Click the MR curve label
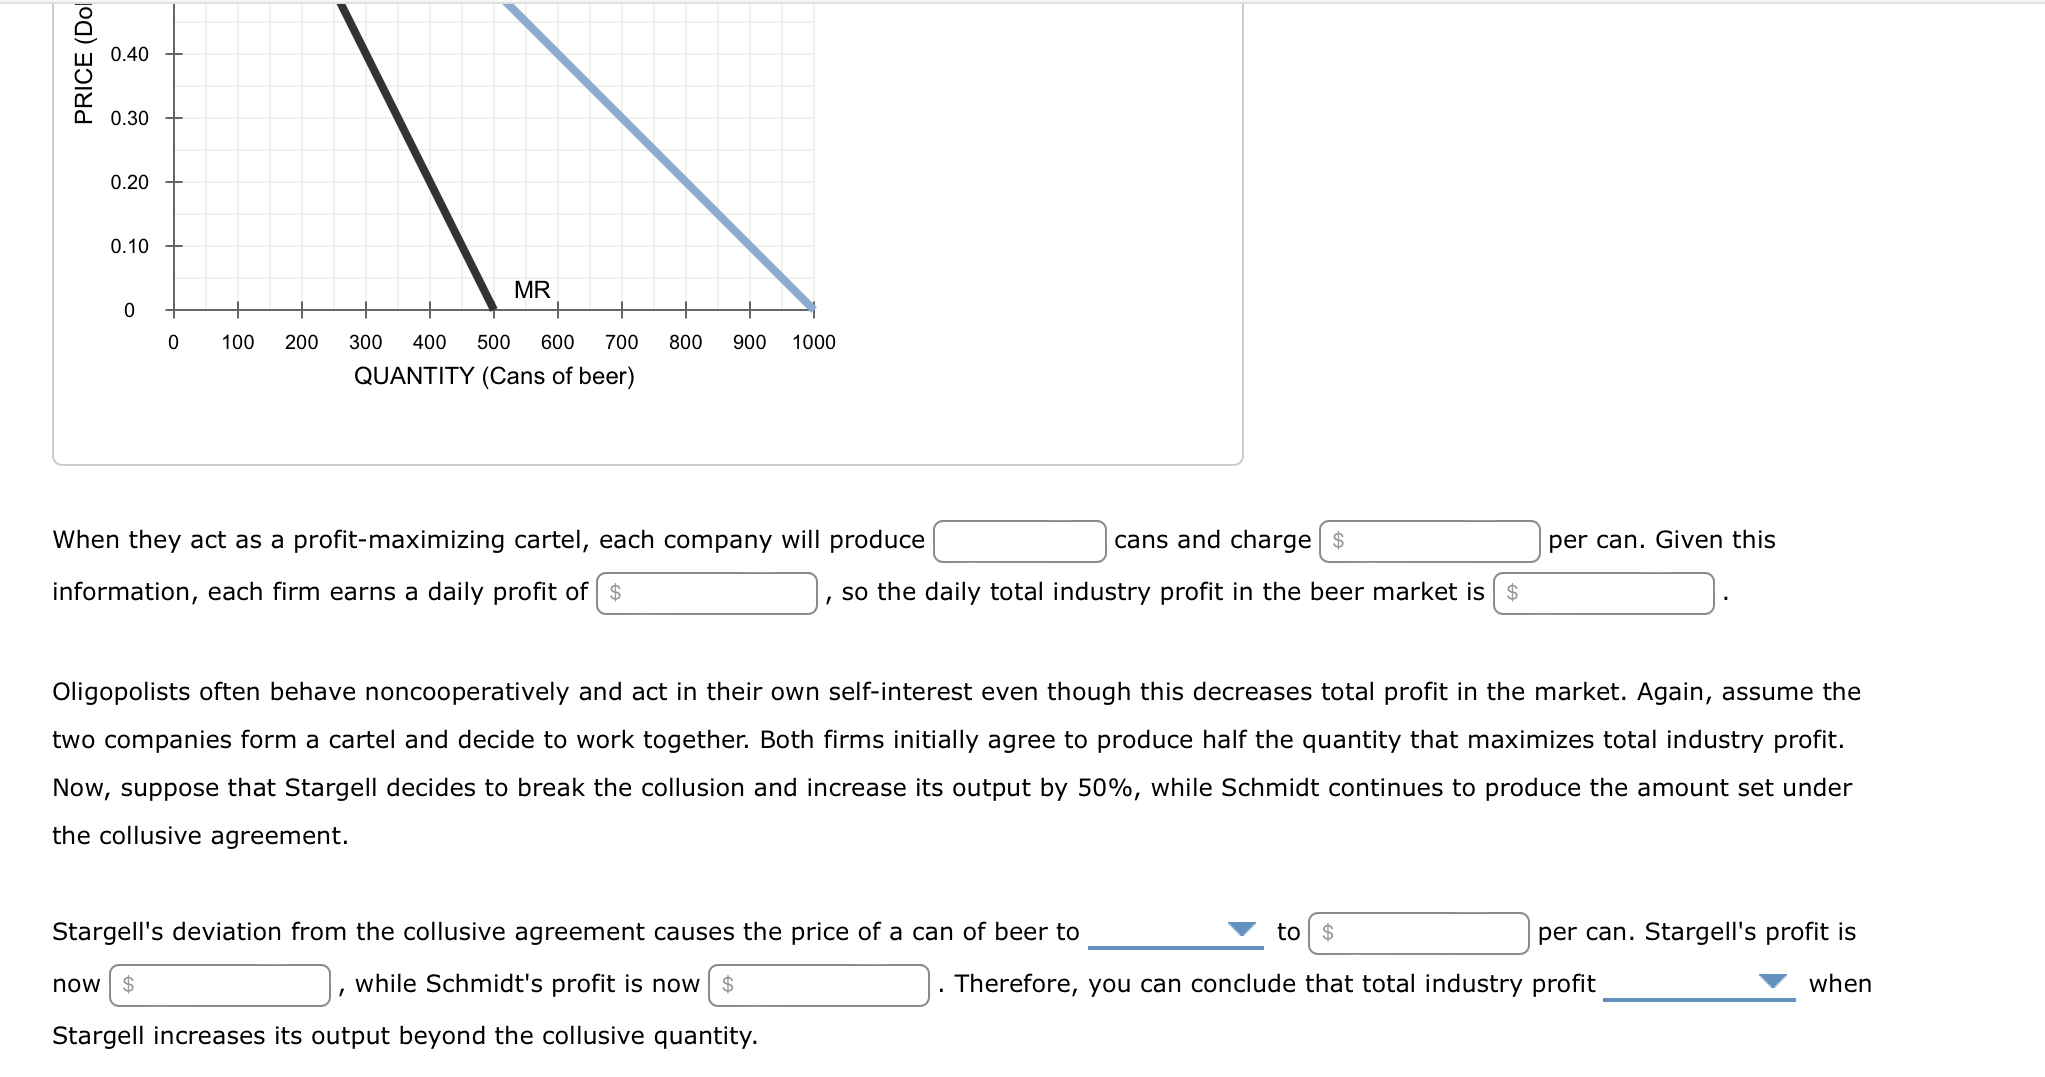The image size is (2045, 1077). pos(531,289)
